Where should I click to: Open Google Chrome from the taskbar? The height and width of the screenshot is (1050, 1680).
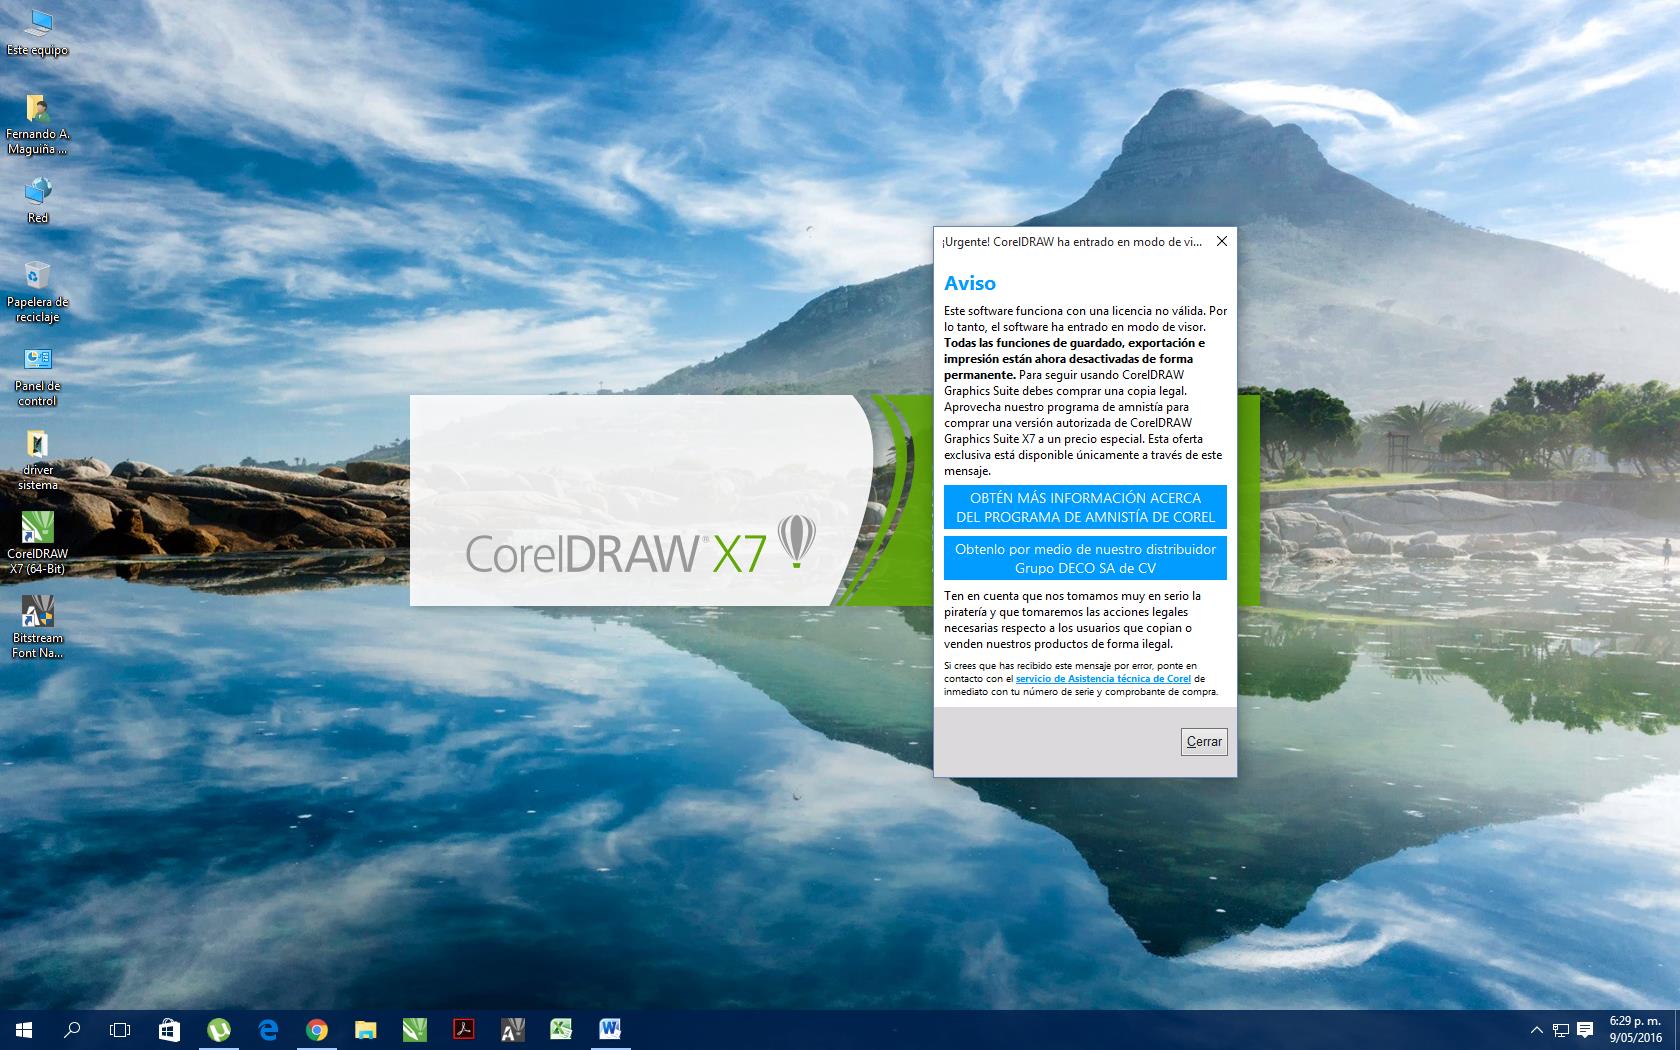click(318, 1029)
